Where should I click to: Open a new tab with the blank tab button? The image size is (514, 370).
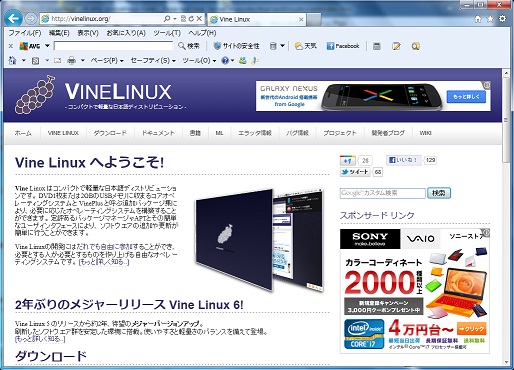[x=314, y=19]
